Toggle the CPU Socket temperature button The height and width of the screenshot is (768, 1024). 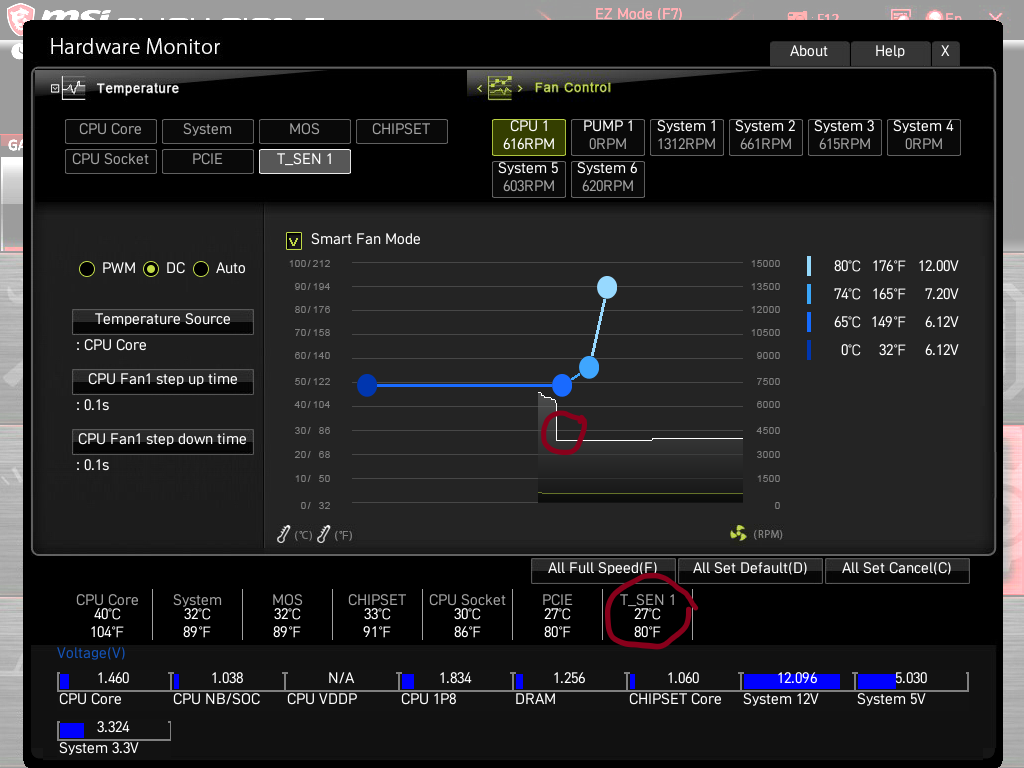(x=110, y=160)
